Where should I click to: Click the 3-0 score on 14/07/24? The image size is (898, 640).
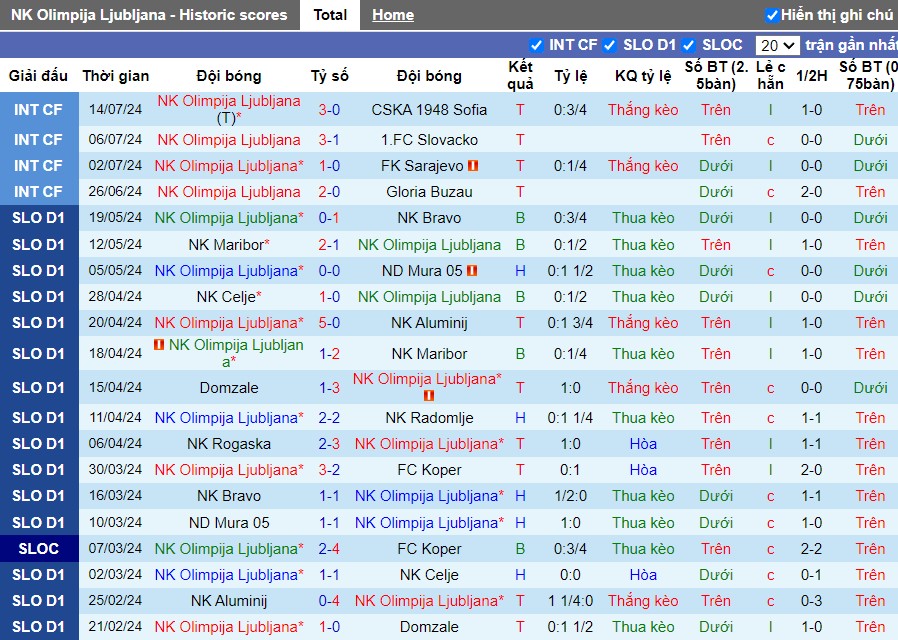coord(329,109)
